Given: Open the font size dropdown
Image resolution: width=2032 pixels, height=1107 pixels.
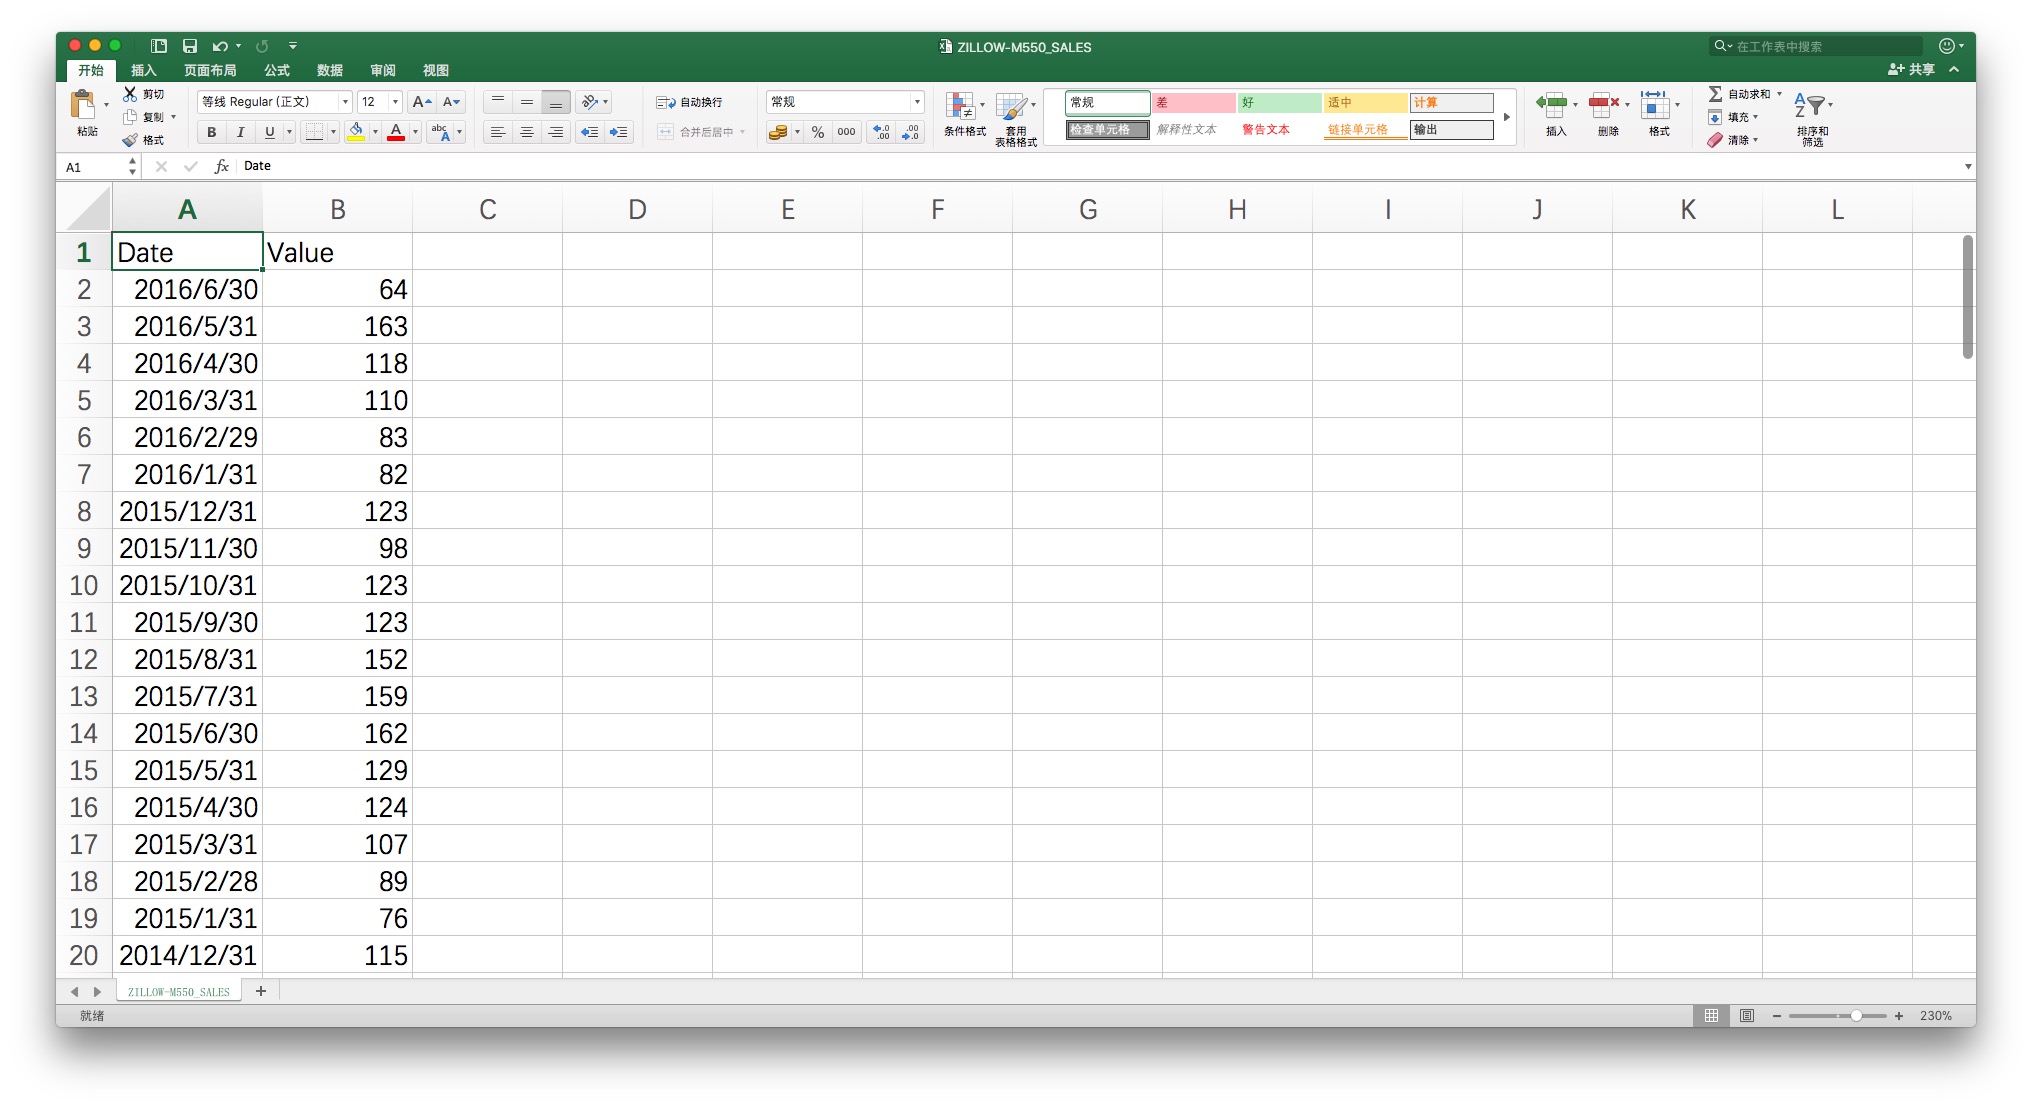Looking at the screenshot, I should (x=395, y=102).
